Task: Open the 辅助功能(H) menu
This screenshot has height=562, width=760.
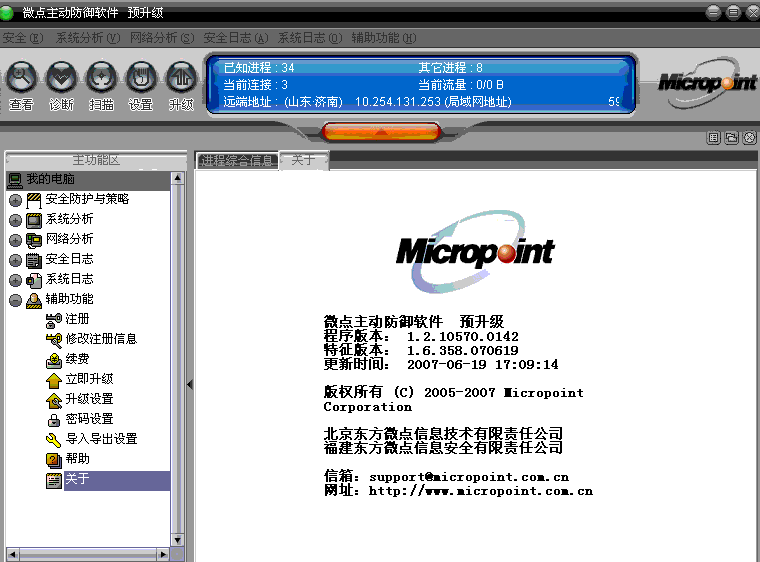Action: click(382, 38)
